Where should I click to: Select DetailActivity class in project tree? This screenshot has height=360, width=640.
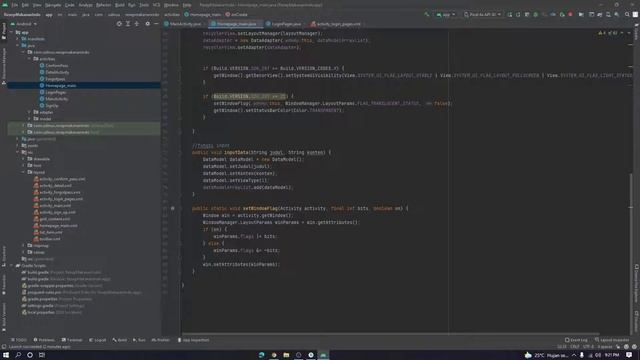tap(57, 72)
